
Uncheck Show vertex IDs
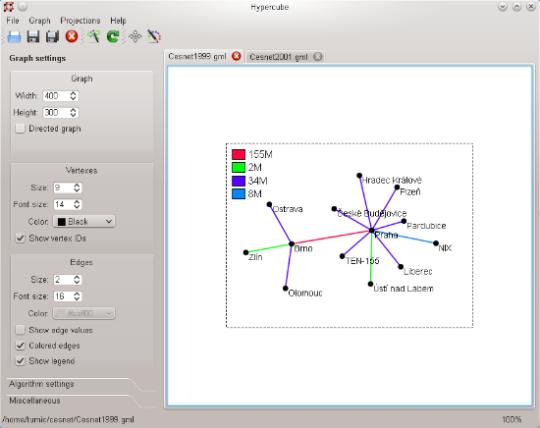coord(20,238)
